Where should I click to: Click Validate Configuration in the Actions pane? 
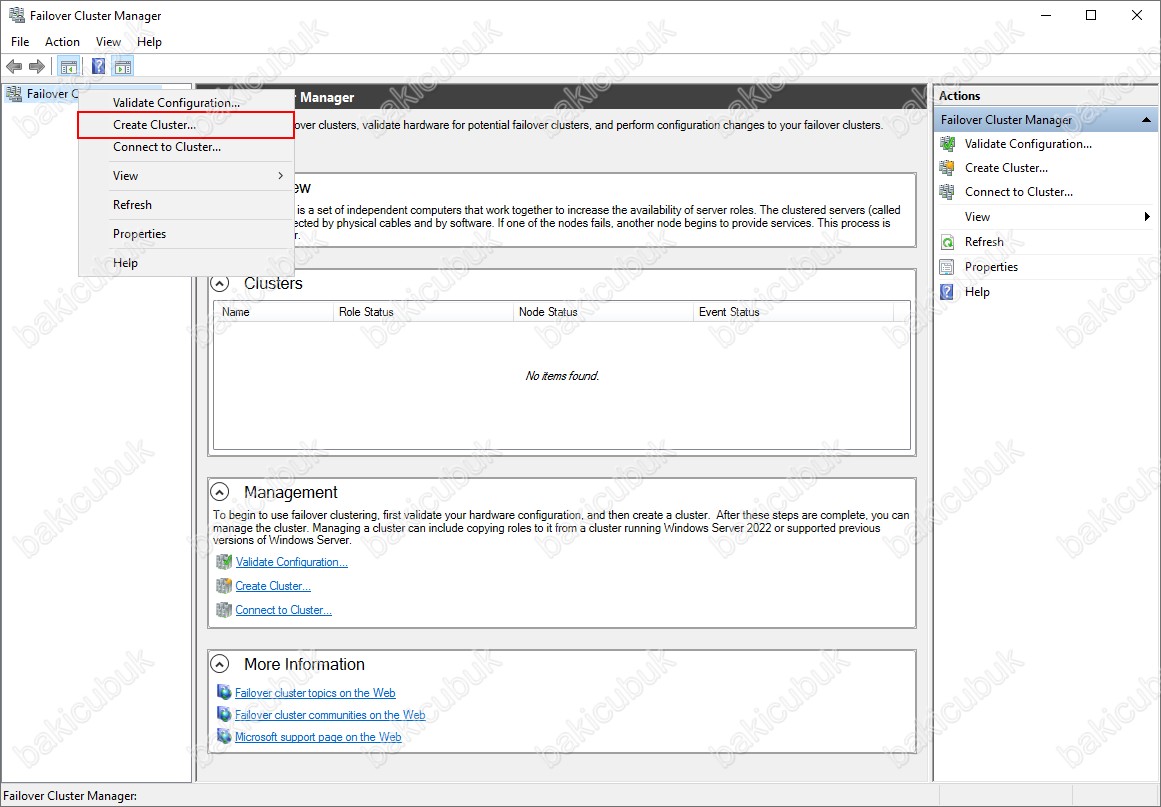(x=1028, y=144)
